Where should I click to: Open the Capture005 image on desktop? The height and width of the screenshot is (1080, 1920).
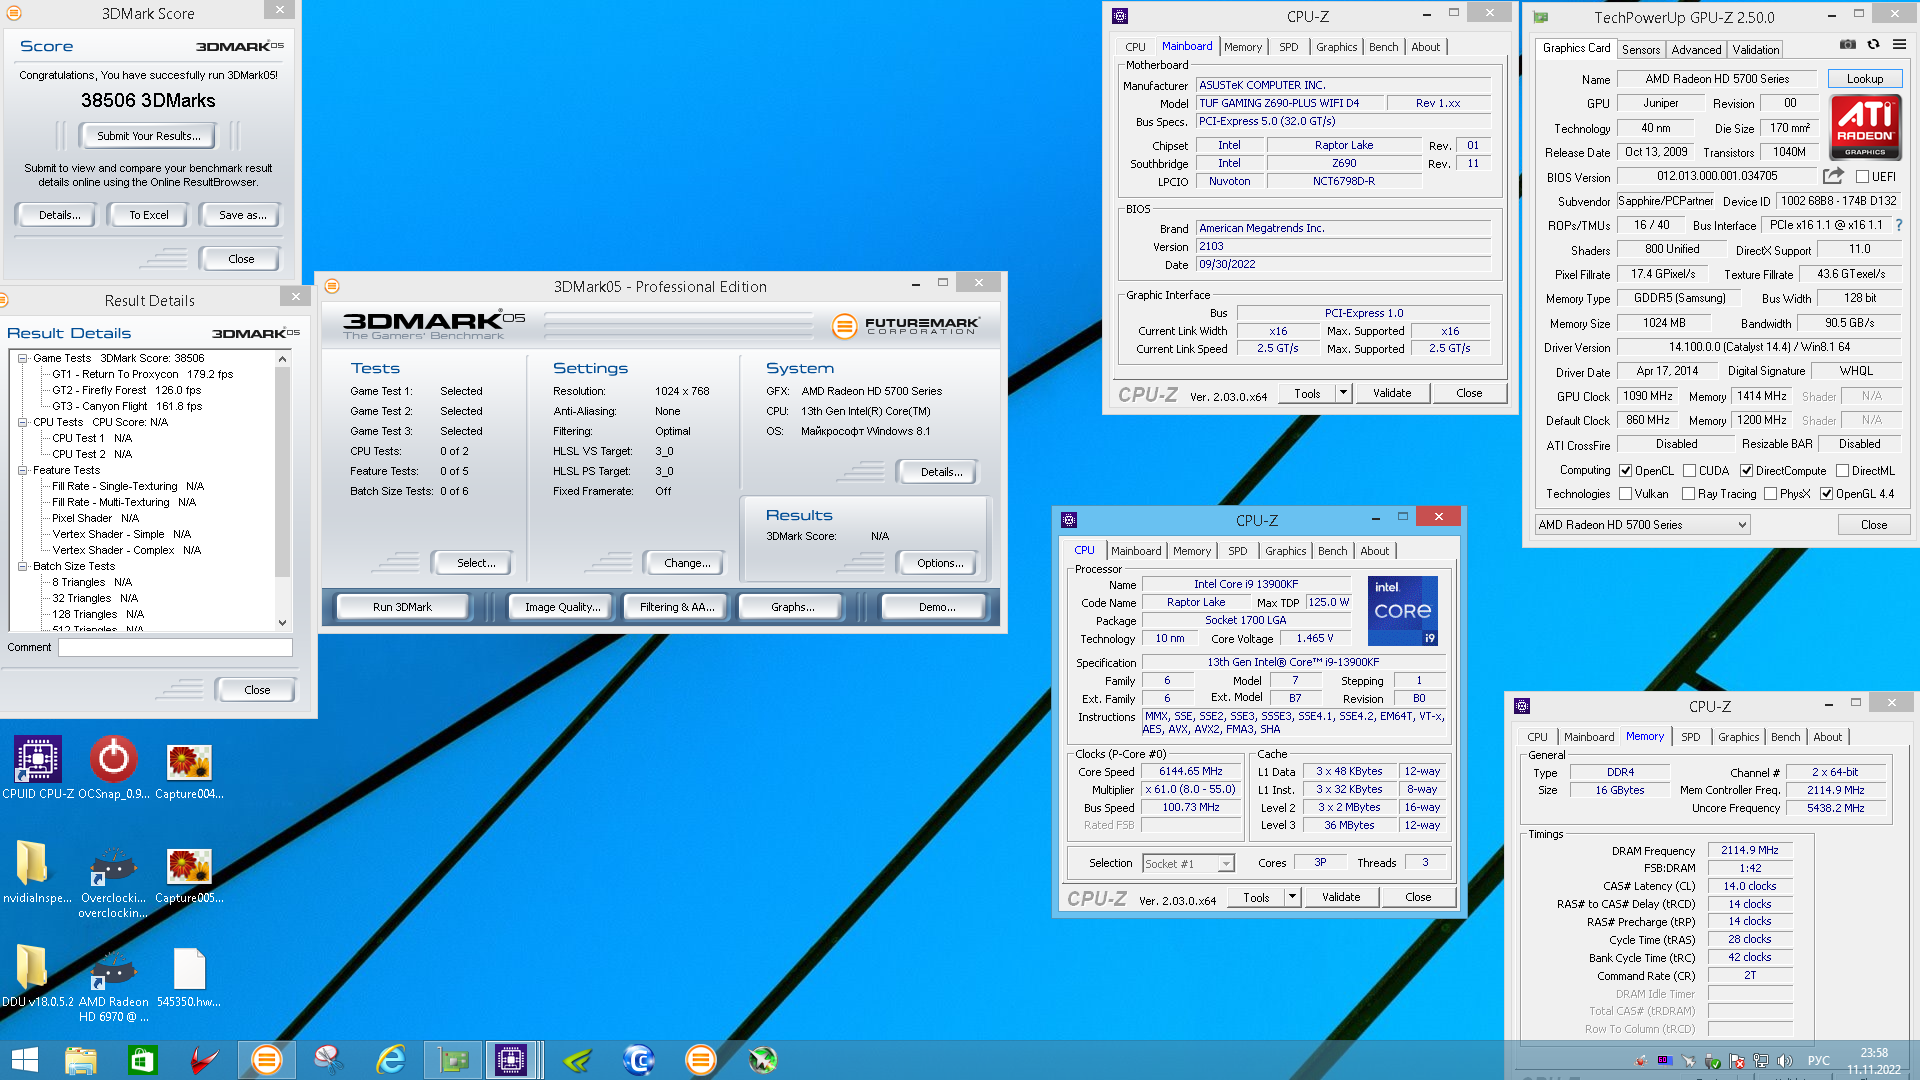click(189, 874)
